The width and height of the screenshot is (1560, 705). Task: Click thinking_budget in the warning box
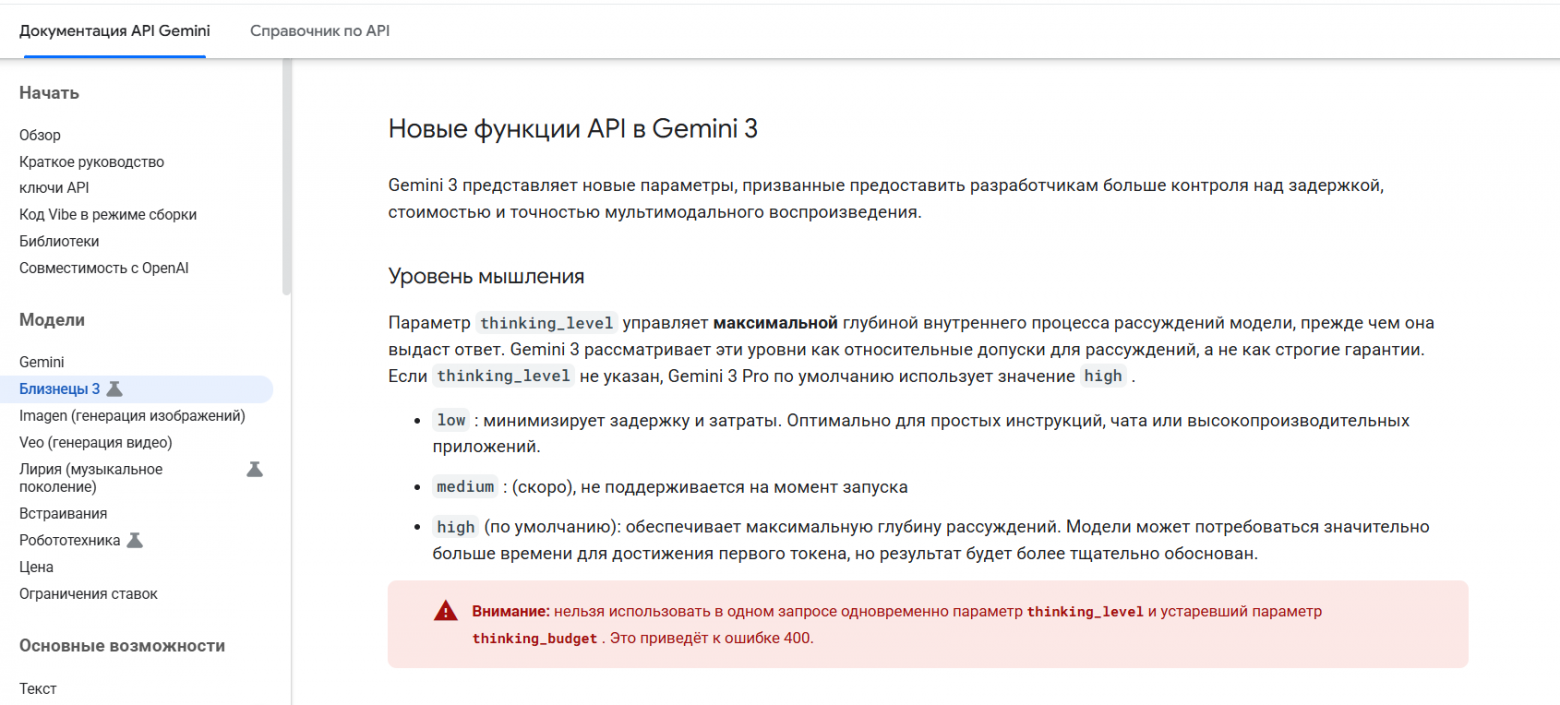pos(535,638)
